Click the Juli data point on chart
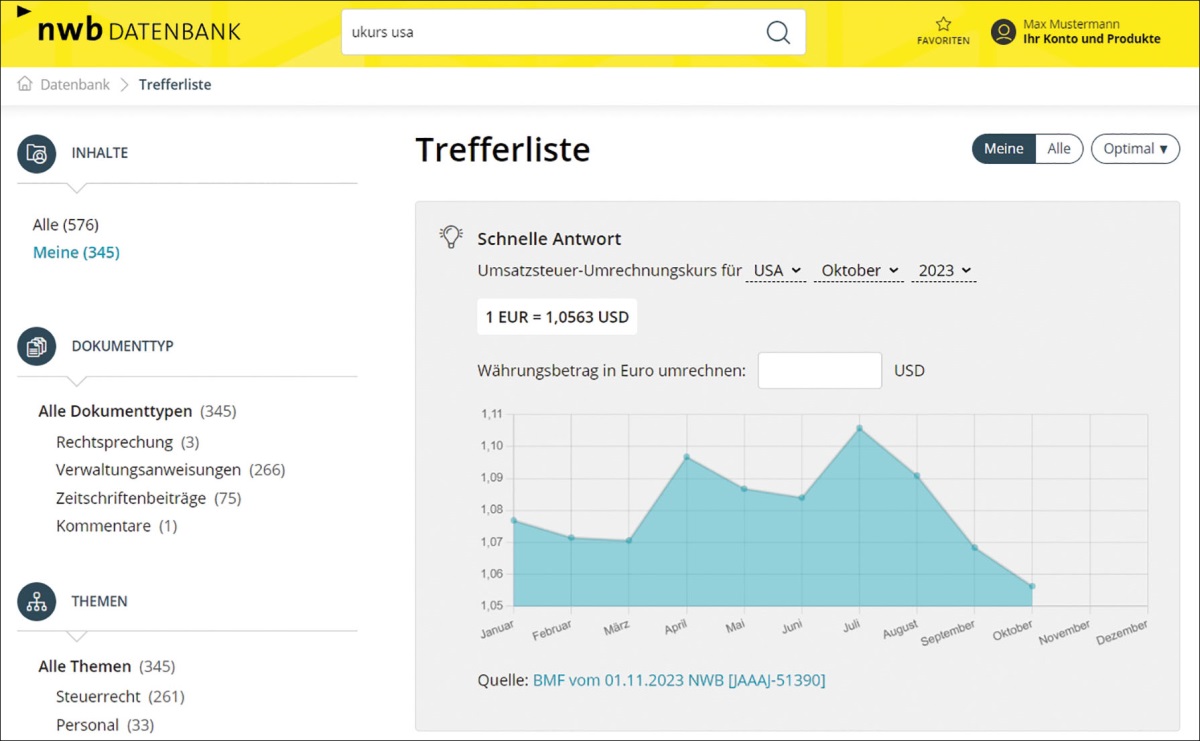Viewport: 1200px width, 741px height. (x=859, y=429)
